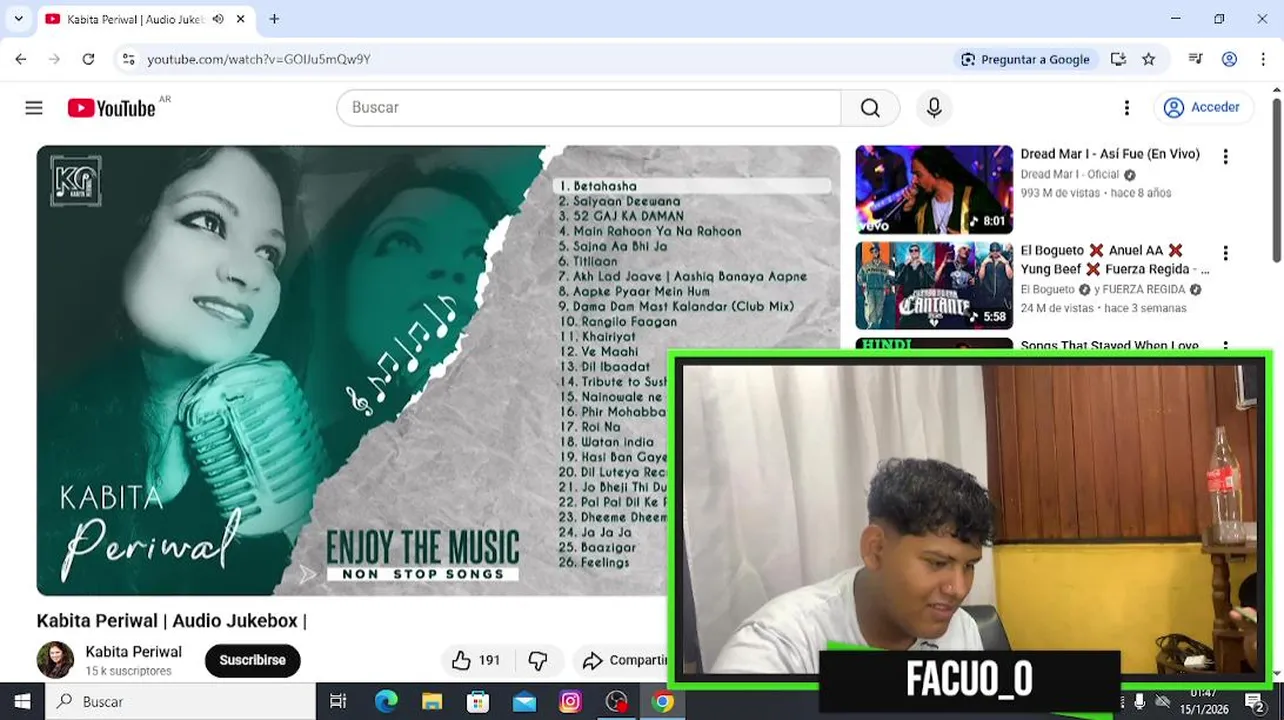Focus the Windows taskbar Buscar search
Viewport: 1284px width, 720px height.
(180, 702)
